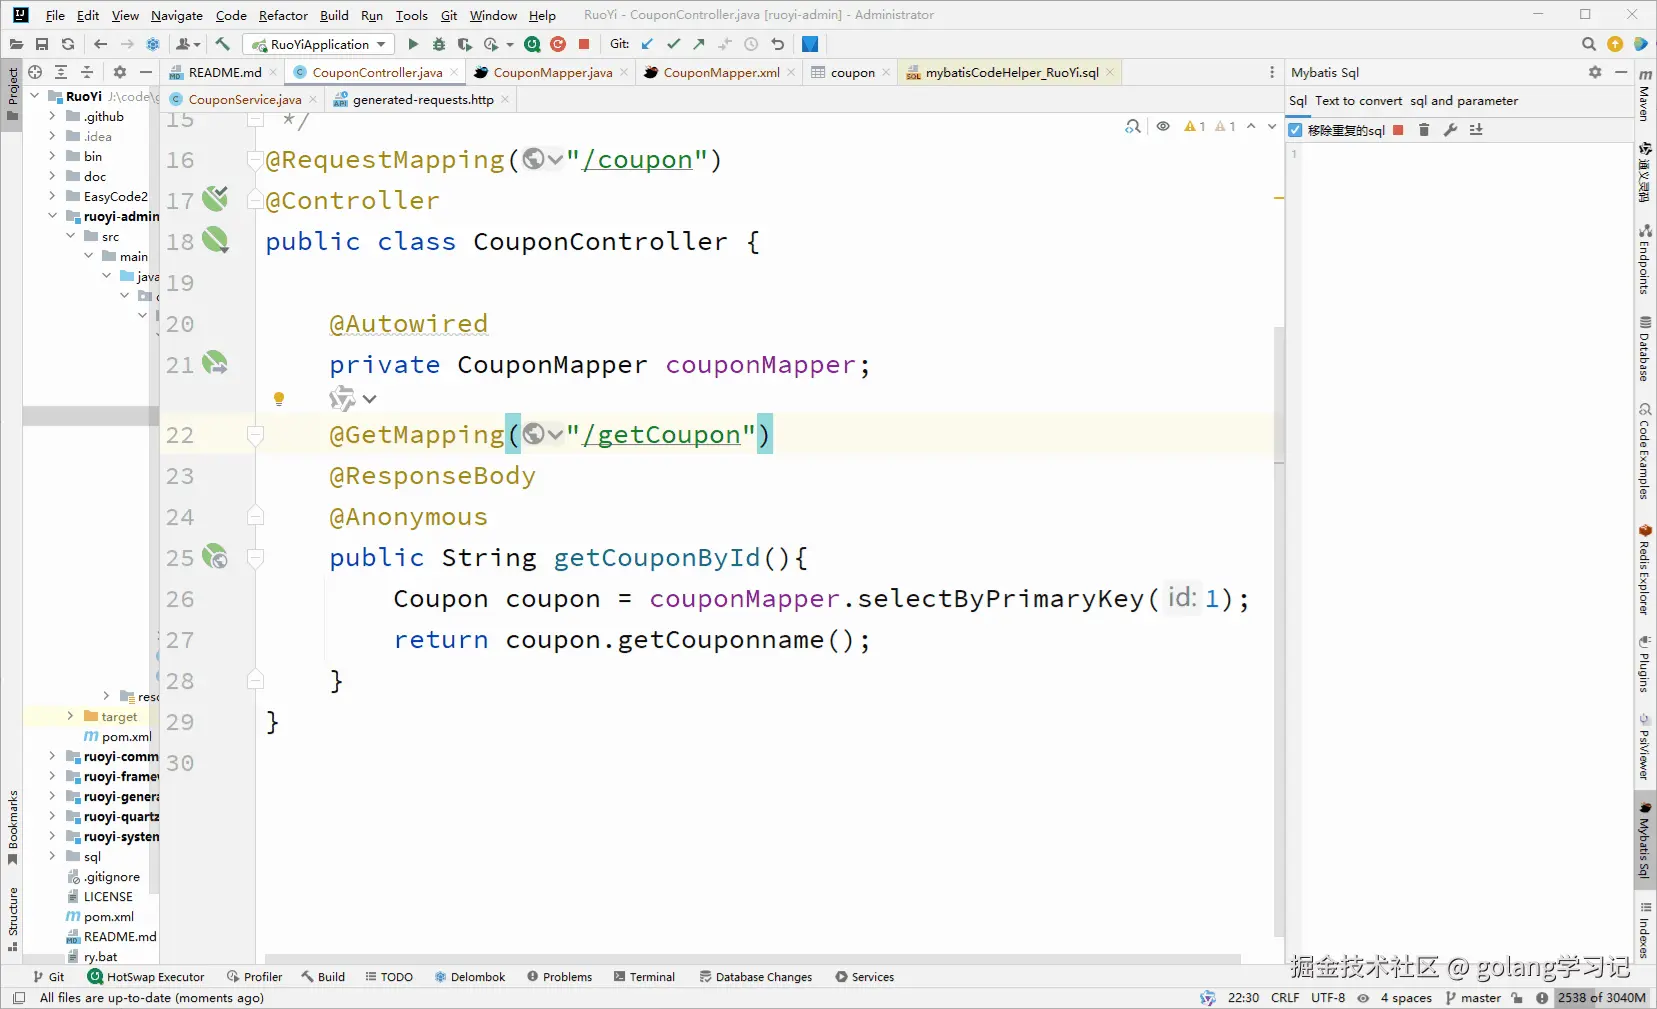Toggle the Endpoints tool window
This screenshot has height=1009, width=1657.
point(1644,259)
